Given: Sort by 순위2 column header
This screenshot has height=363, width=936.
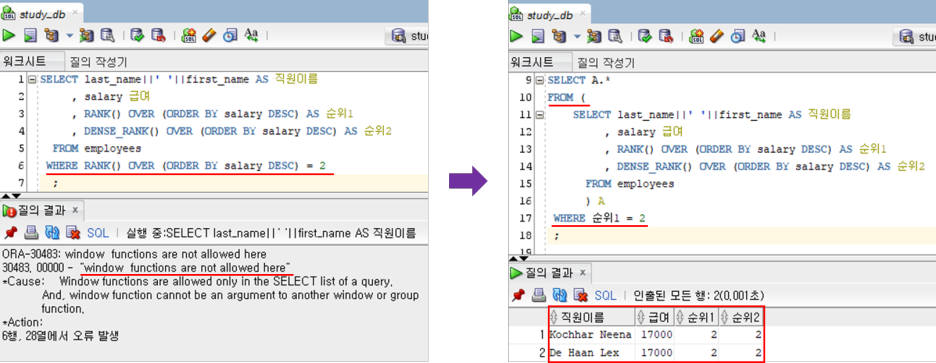Looking at the screenshot, I should tap(740, 316).
